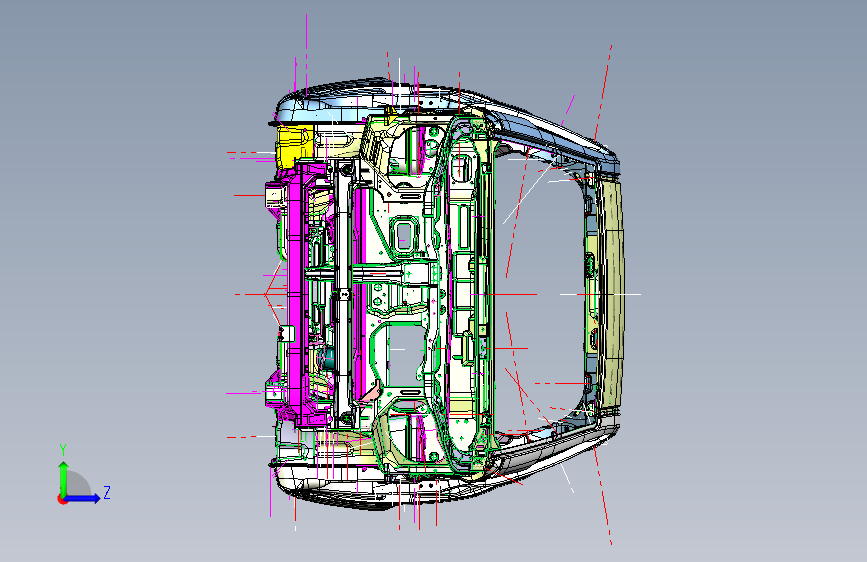Screen dimensions: 867x562
Task: Select the yellow bracket part on the model
Action: click(294, 145)
